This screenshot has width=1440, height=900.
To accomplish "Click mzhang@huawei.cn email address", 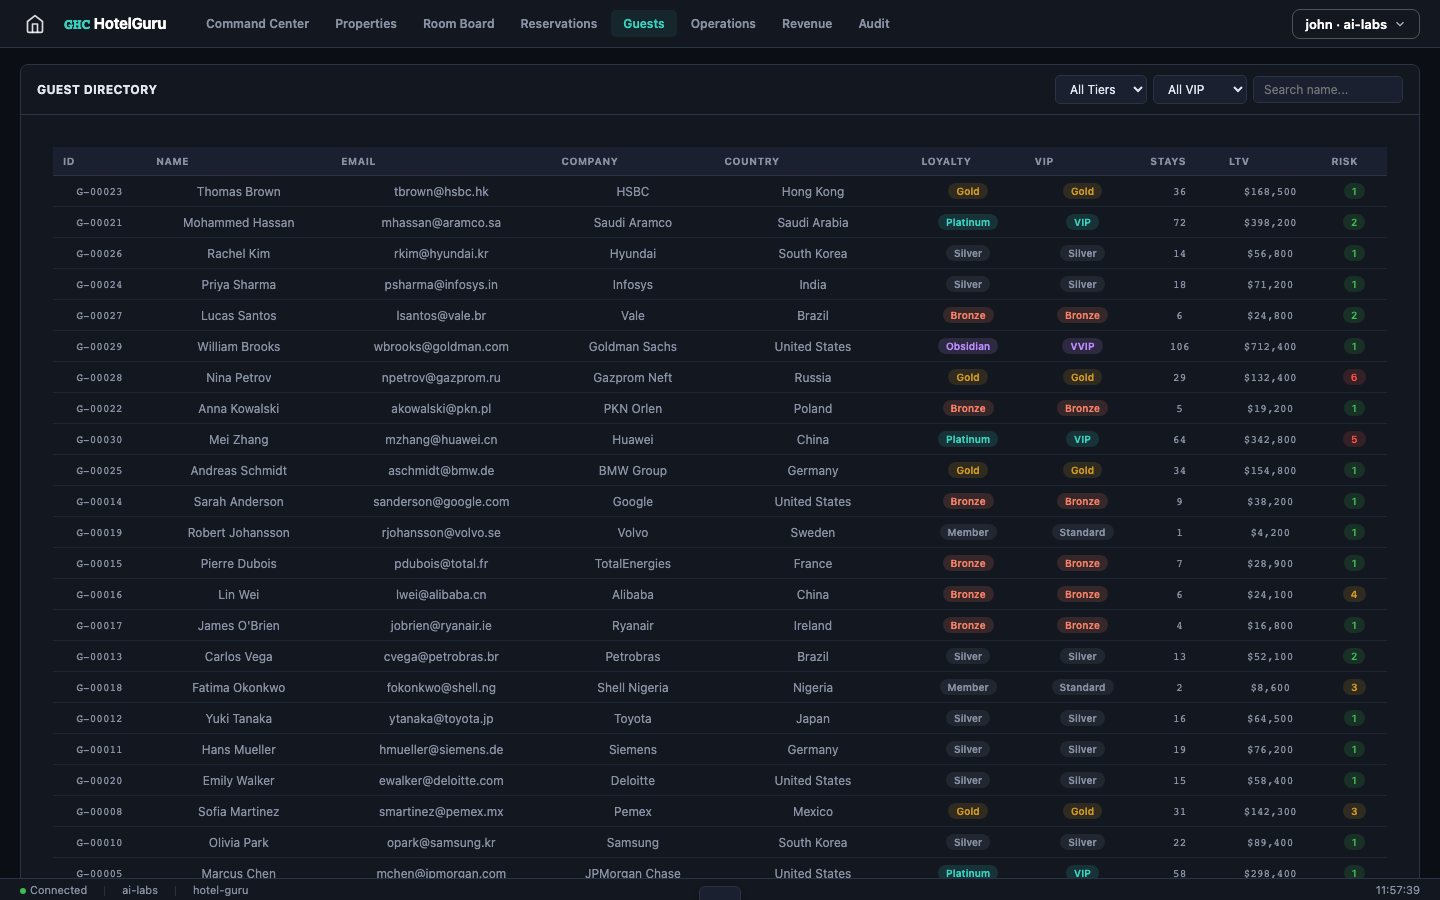I will click(x=441, y=439).
